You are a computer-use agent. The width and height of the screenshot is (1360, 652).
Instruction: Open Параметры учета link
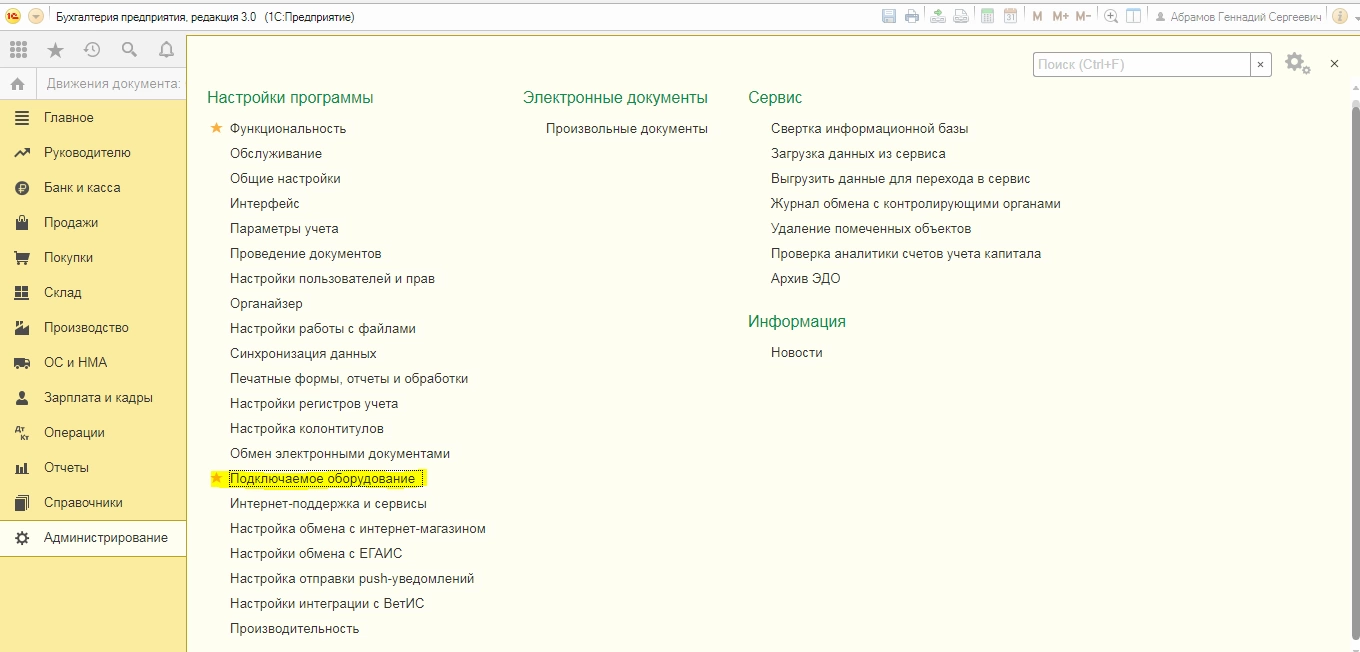tap(284, 228)
